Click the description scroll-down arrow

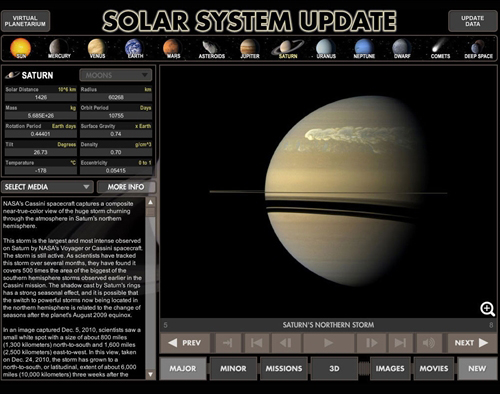tap(151, 374)
